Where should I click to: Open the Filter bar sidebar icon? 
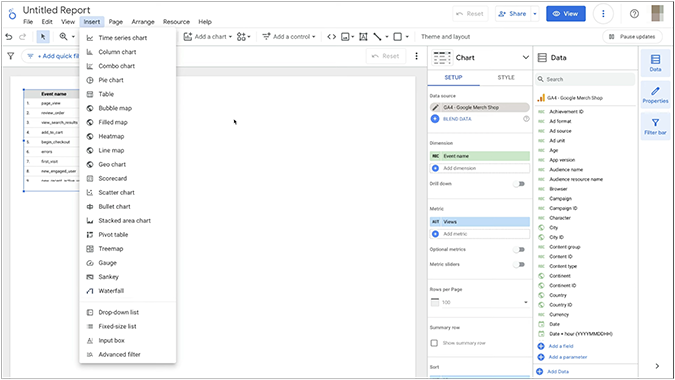(x=655, y=126)
